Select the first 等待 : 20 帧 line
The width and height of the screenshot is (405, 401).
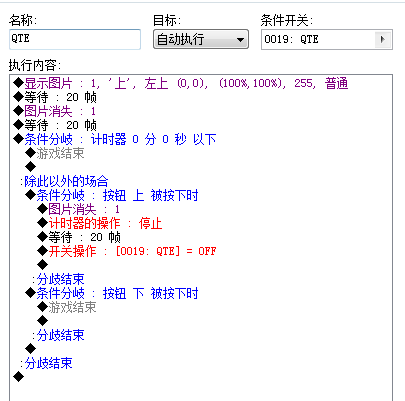tap(55, 97)
